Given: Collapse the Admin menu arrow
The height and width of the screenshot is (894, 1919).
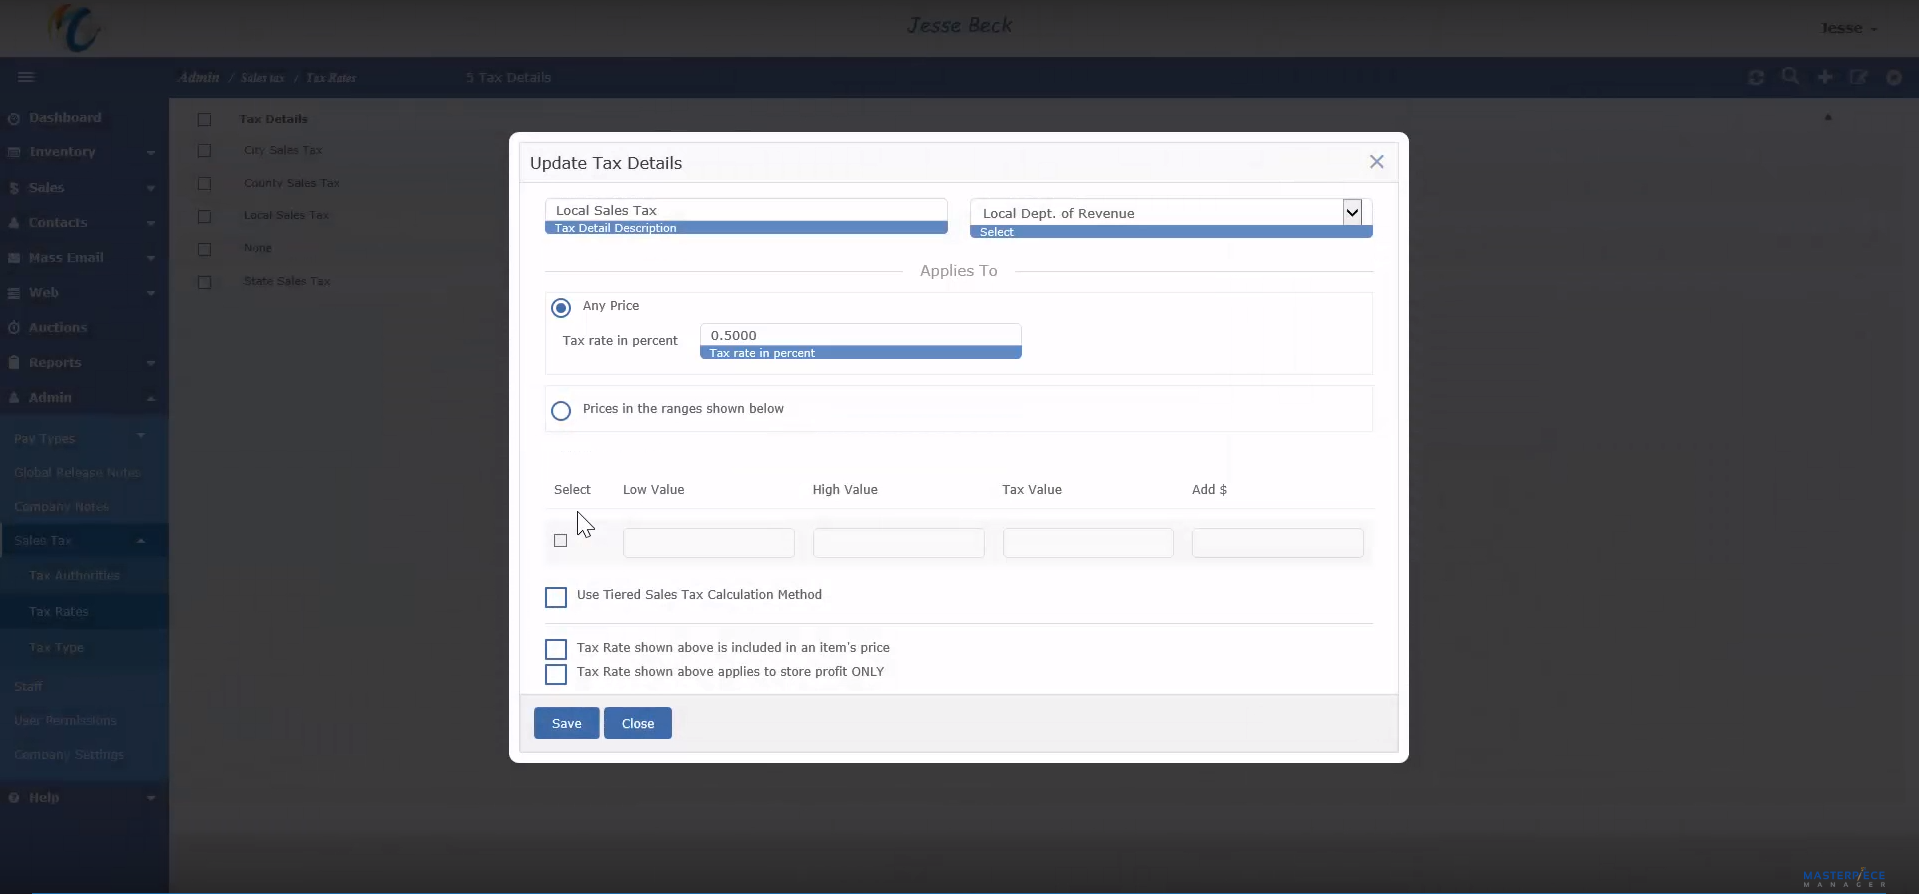Looking at the screenshot, I should [151, 398].
